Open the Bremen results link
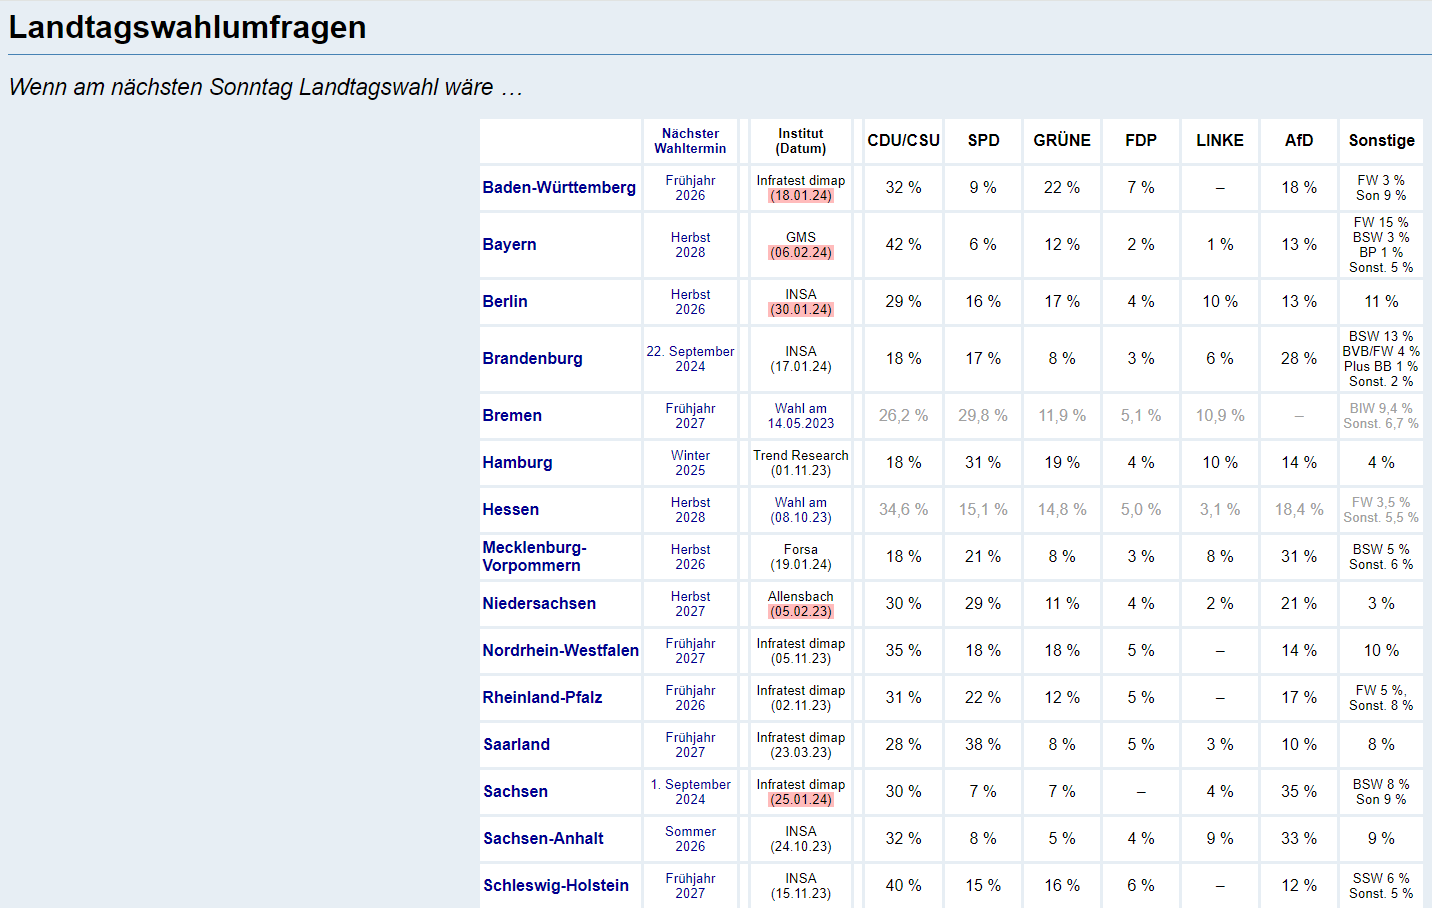Screen dimensions: 1432x908 pyautogui.click(x=512, y=416)
